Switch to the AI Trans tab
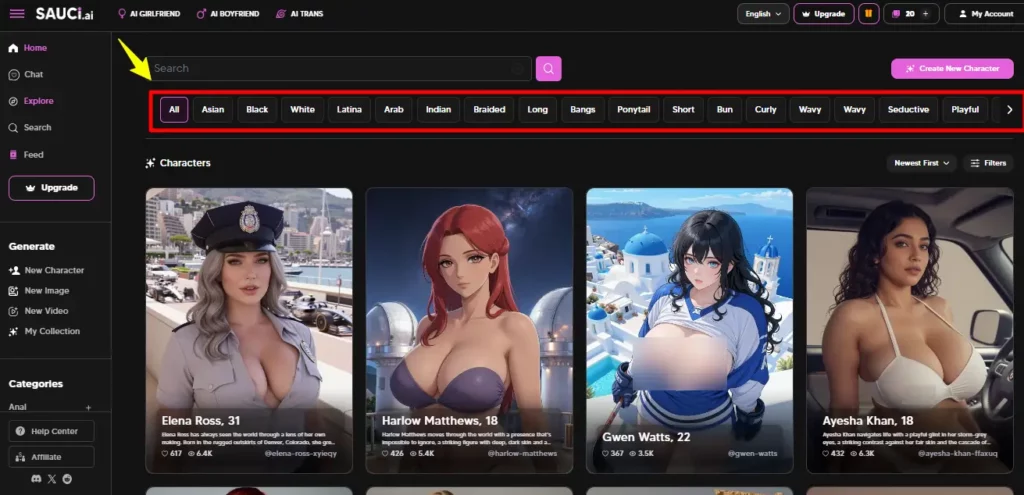Screen dimensions: 1024x495 pos(300,14)
